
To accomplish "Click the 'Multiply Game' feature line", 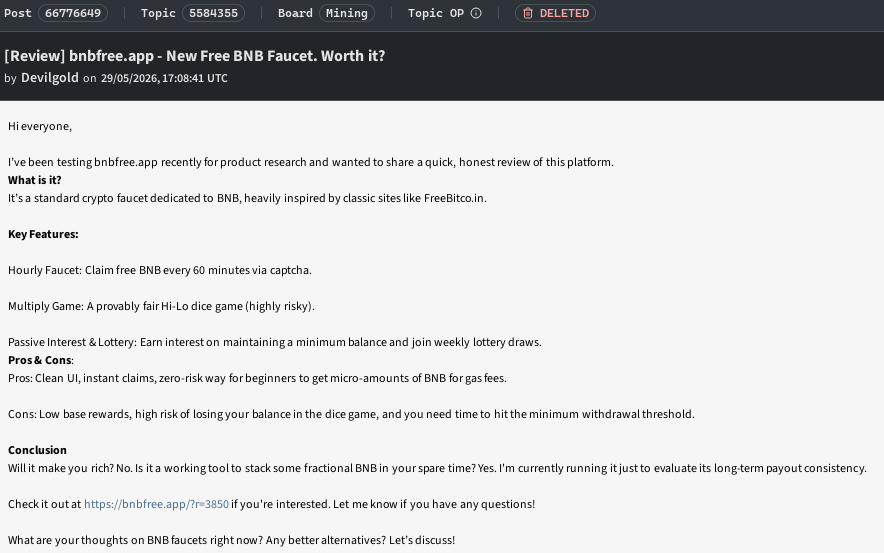I will click(x=161, y=306).
